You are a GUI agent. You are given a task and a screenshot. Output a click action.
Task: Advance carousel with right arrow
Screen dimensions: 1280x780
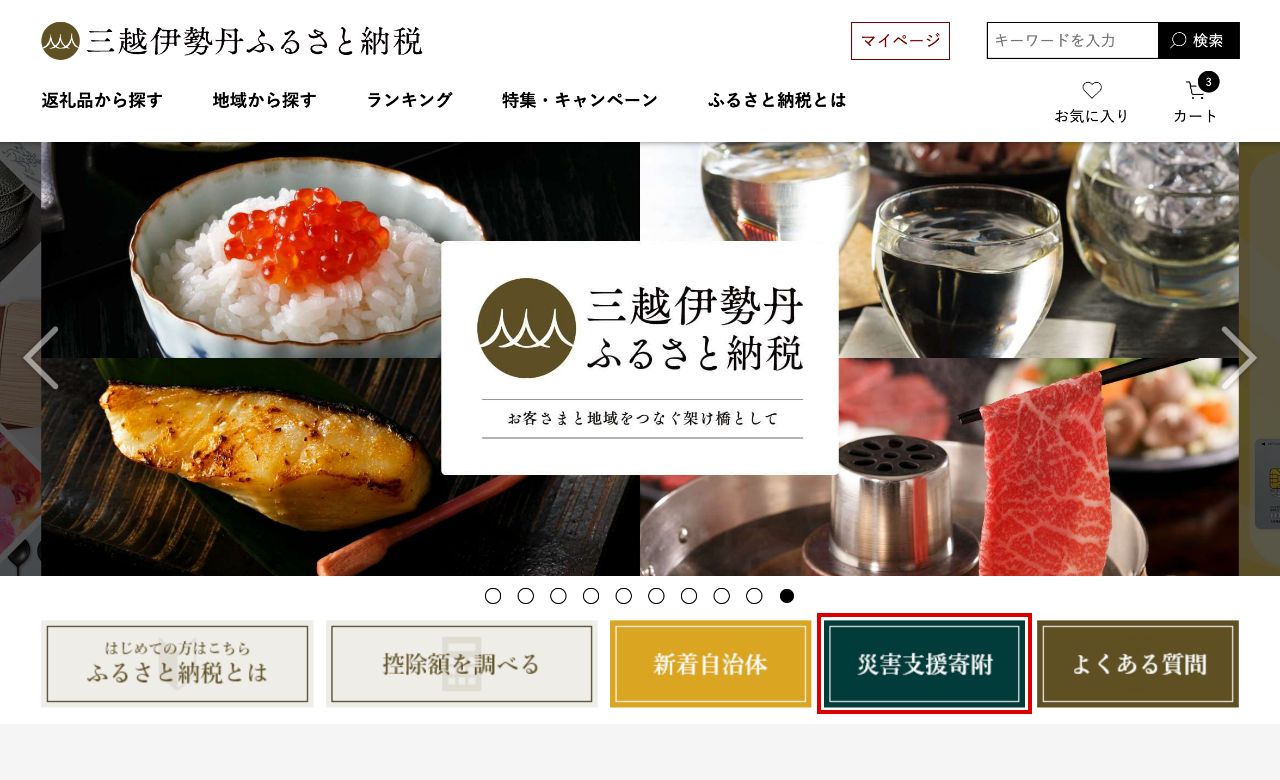click(x=1239, y=358)
